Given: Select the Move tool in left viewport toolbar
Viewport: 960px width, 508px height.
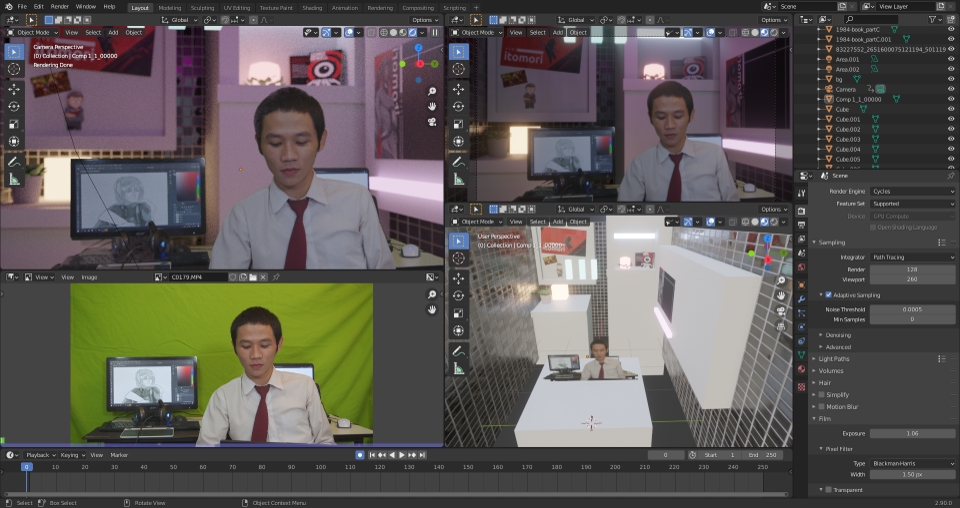Looking at the screenshot, I should [x=14, y=89].
